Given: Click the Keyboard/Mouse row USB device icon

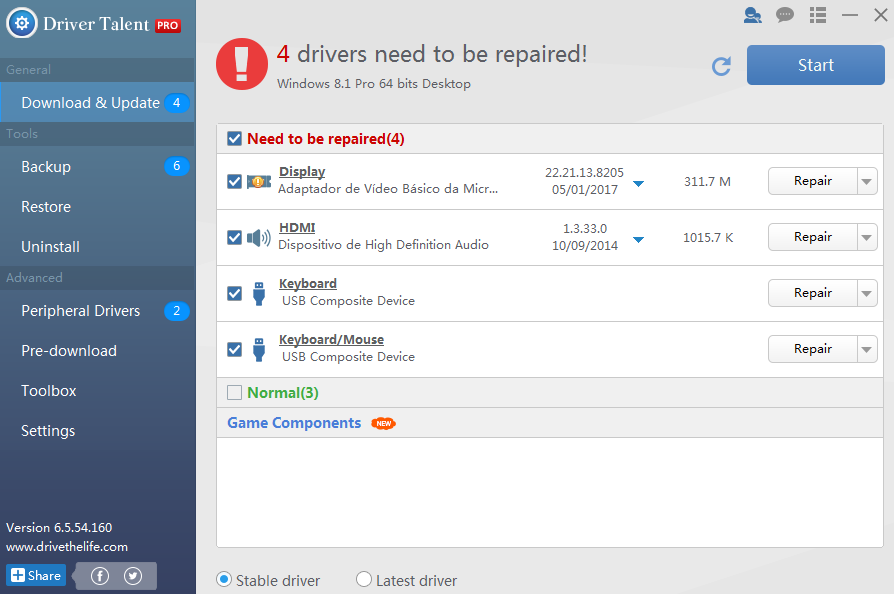Looking at the screenshot, I should (259, 349).
